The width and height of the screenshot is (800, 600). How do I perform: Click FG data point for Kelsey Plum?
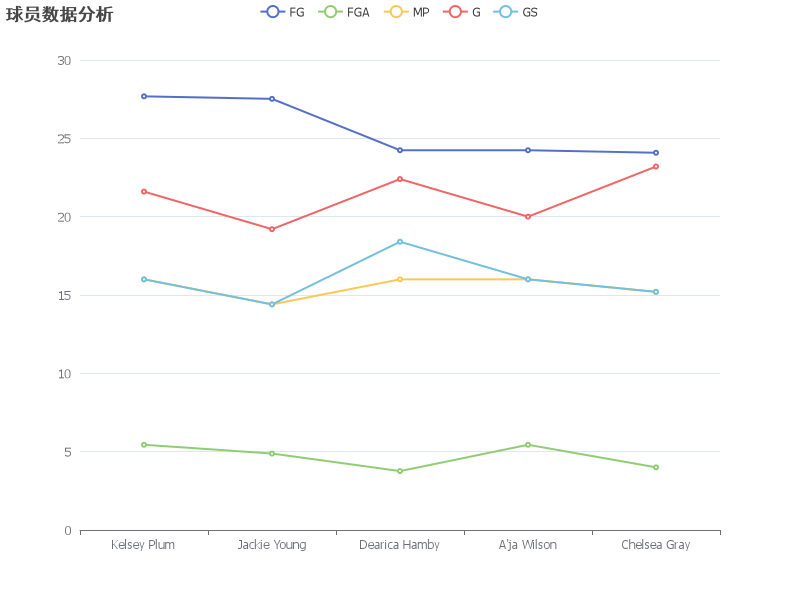[144, 96]
